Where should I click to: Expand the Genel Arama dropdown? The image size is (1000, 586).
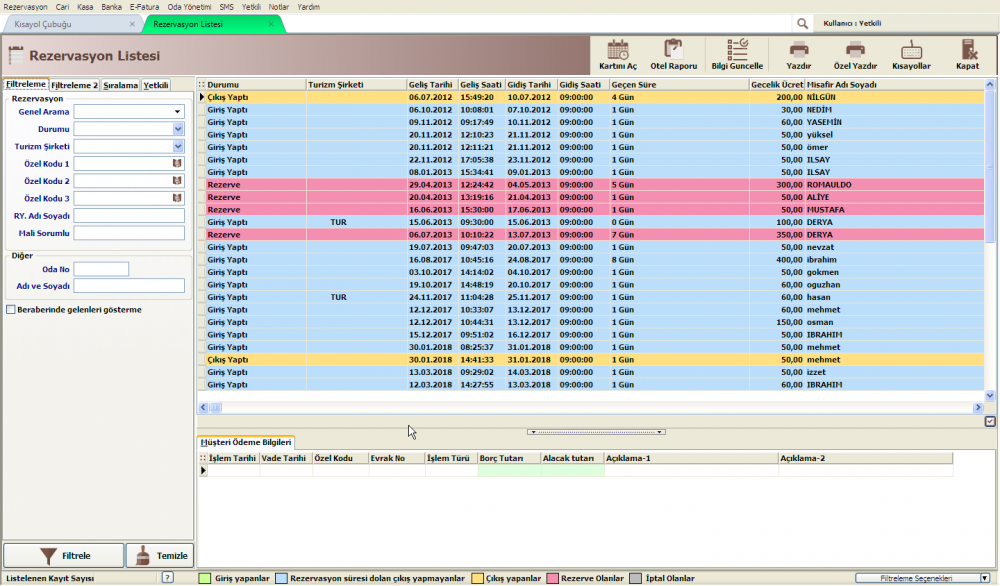177,112
